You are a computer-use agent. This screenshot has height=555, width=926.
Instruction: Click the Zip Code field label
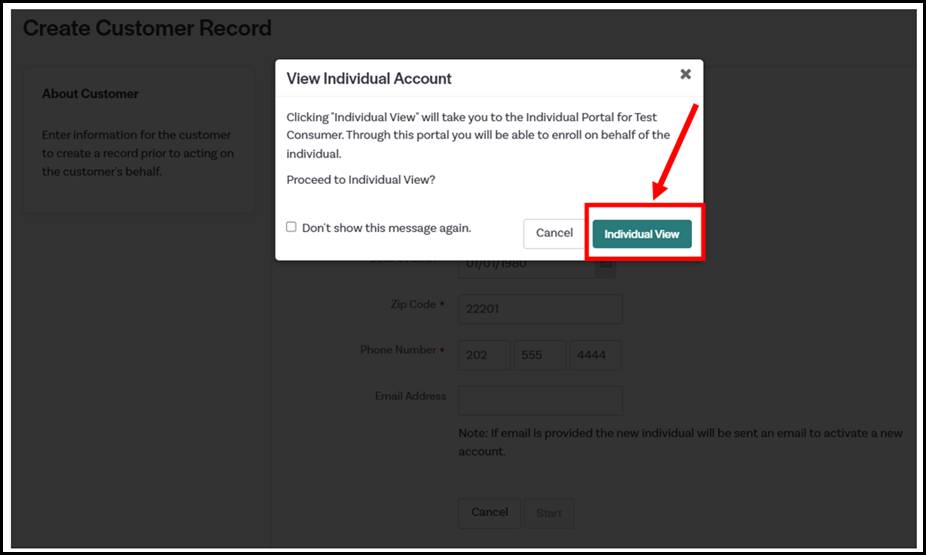(x=412, y=304)
